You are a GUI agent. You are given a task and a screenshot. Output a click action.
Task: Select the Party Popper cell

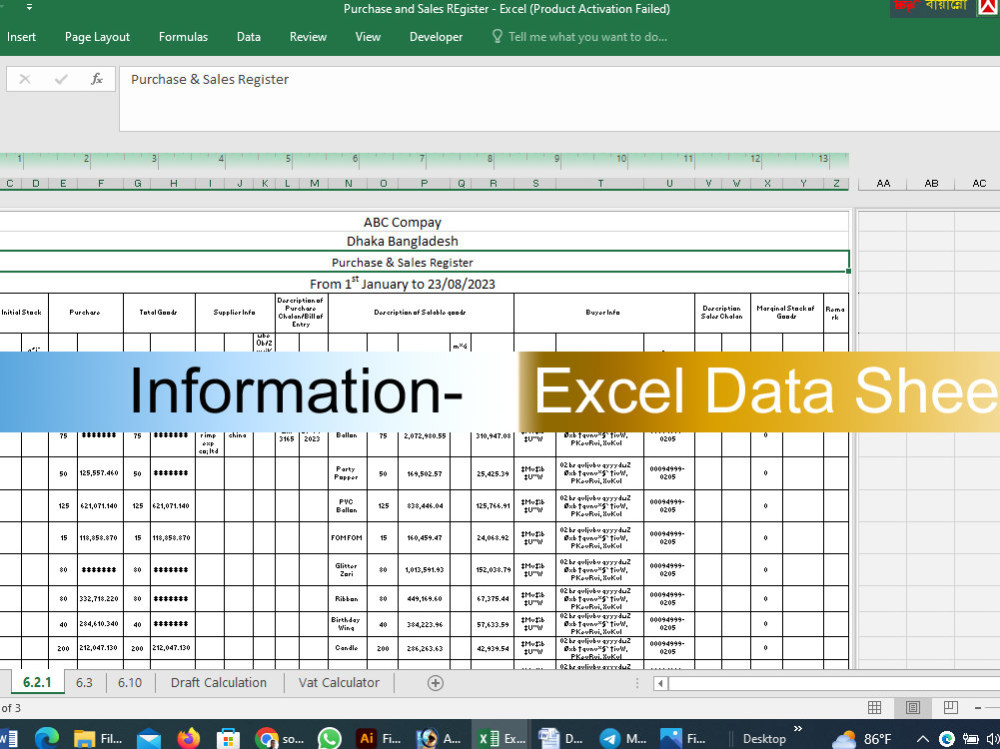pyautogui.click(x=347, y=473)
